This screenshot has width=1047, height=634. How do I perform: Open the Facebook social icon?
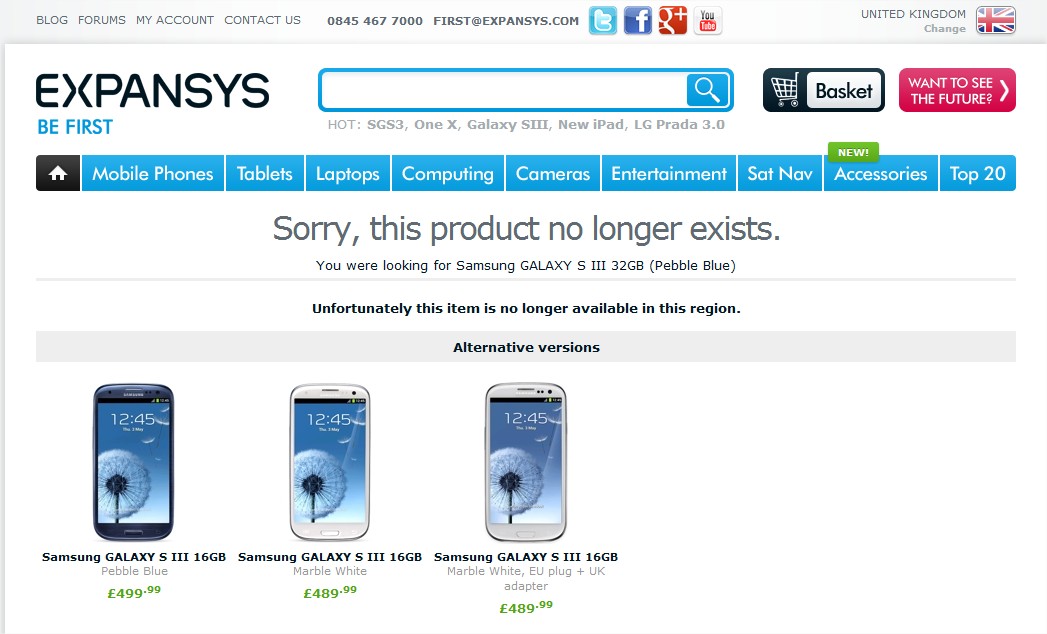point(638,21)
